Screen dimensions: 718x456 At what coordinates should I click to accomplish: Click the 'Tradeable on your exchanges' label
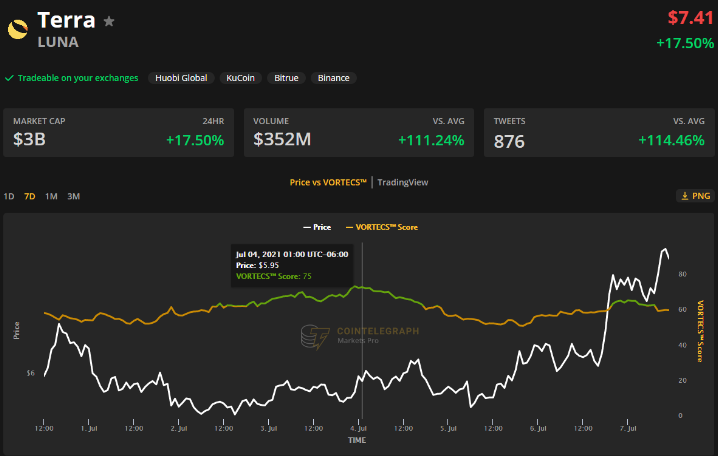pos(78,78)
